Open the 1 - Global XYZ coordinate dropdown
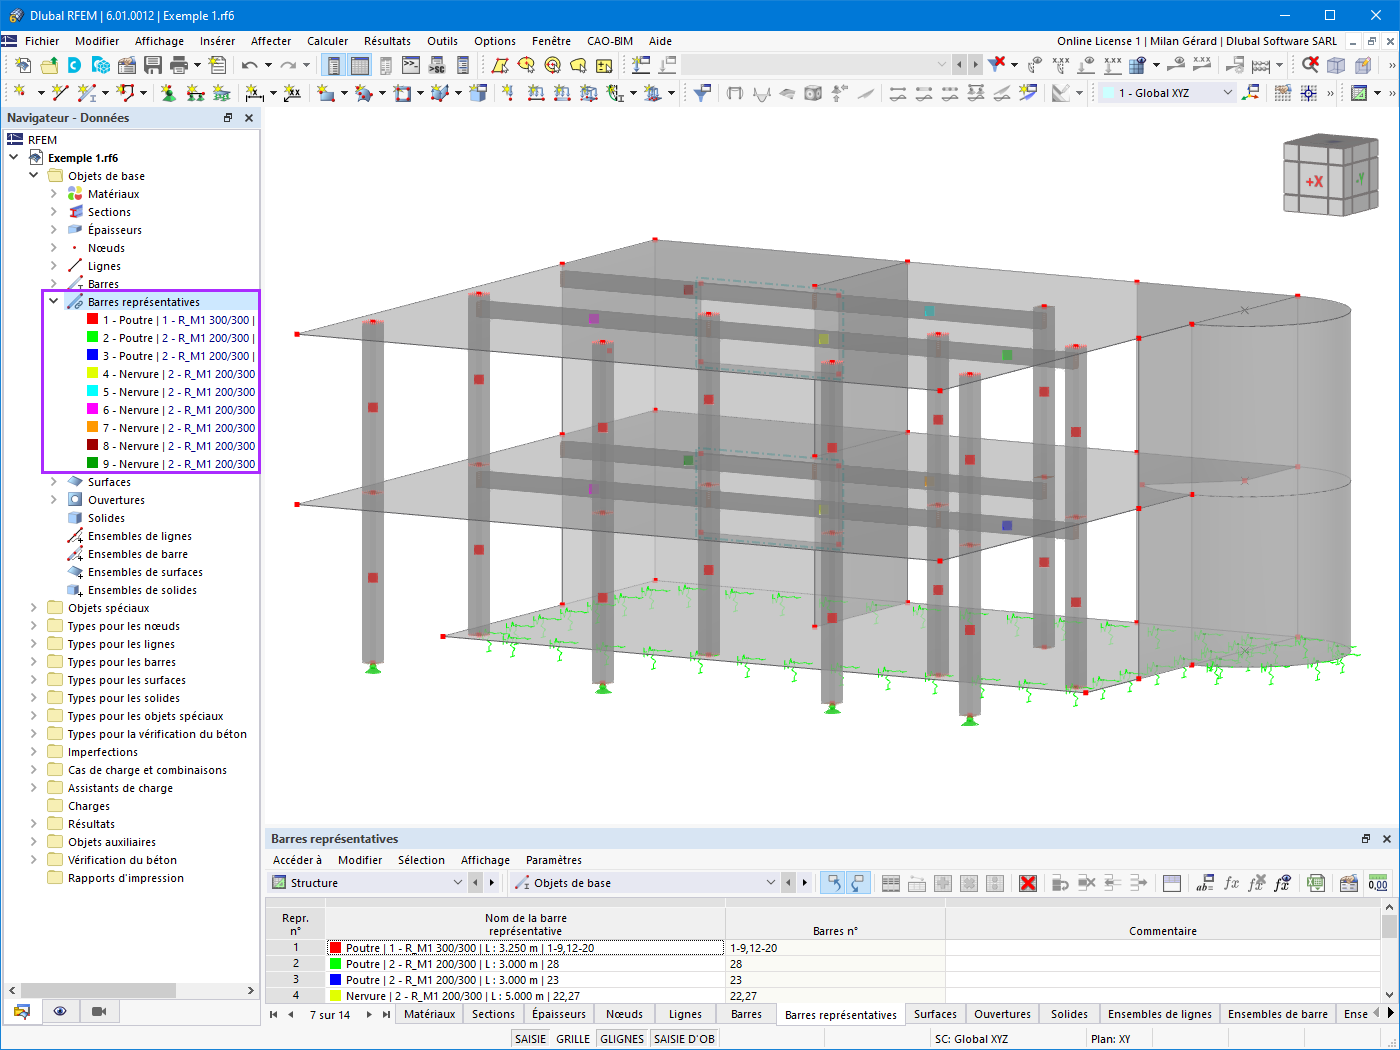The width and height of the screenshot is (1400, 1050). 1167,93
